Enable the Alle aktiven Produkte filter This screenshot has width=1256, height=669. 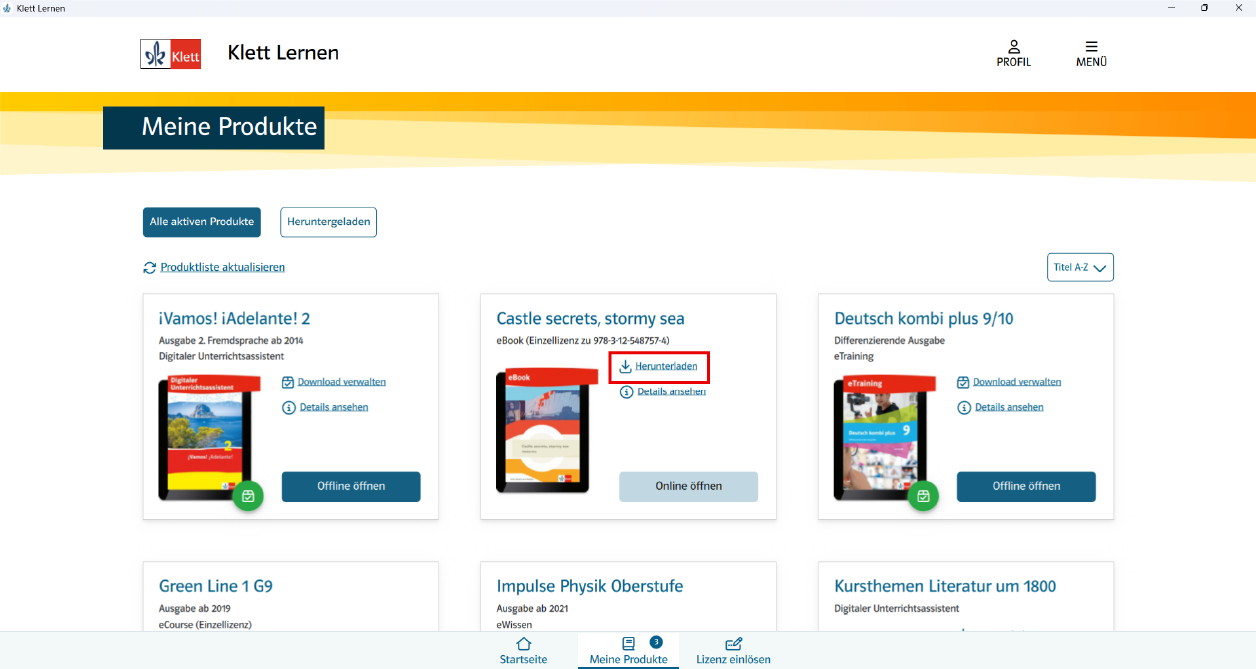point(201,222)
